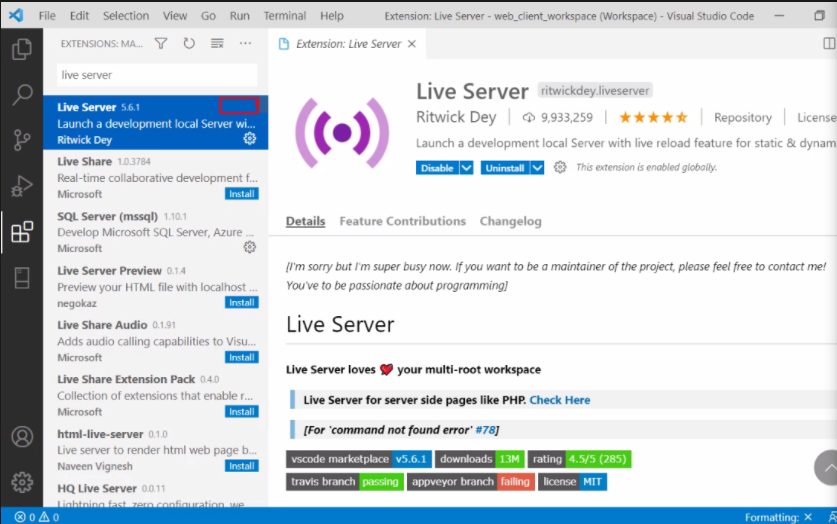This screenshot has width=837, height=524.
Task: Select the Live Server extension in list
Action: [x=155, y=123]
